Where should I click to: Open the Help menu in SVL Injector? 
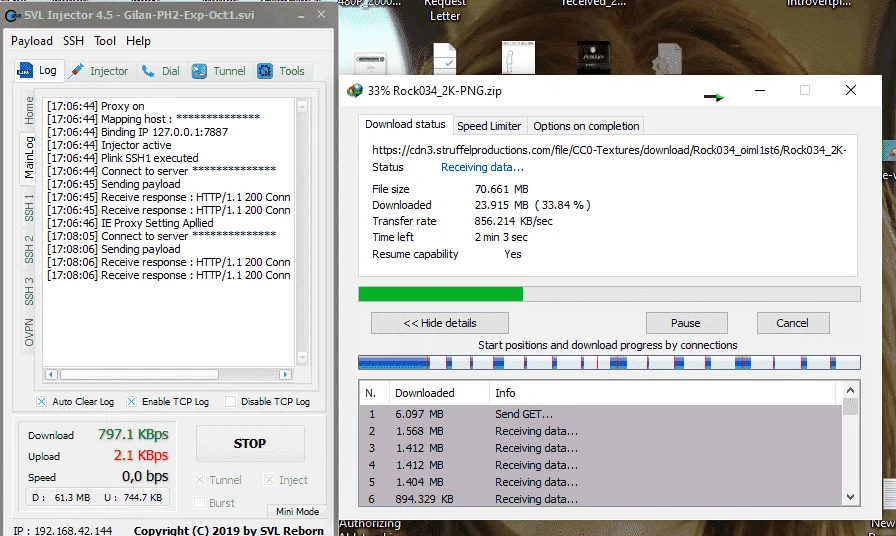tap(138, 41)
